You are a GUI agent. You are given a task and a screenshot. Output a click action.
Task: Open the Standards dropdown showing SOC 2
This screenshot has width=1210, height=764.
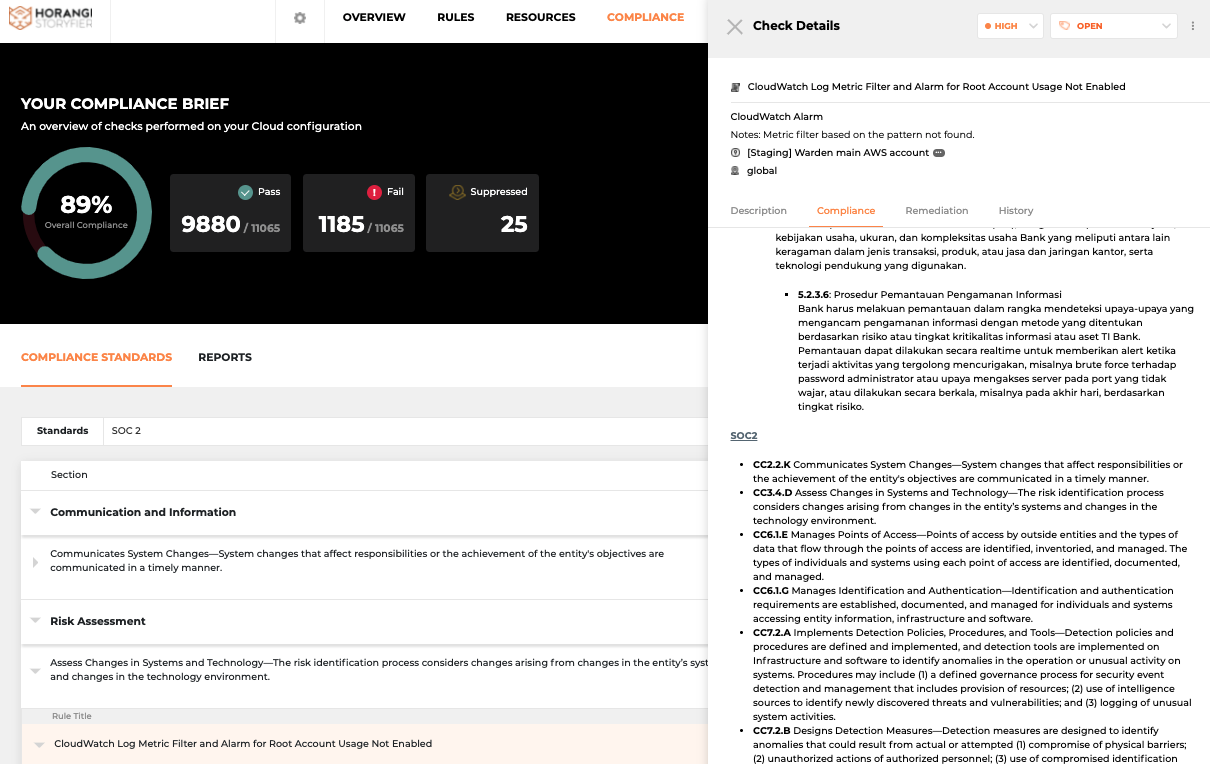[405, 431]
